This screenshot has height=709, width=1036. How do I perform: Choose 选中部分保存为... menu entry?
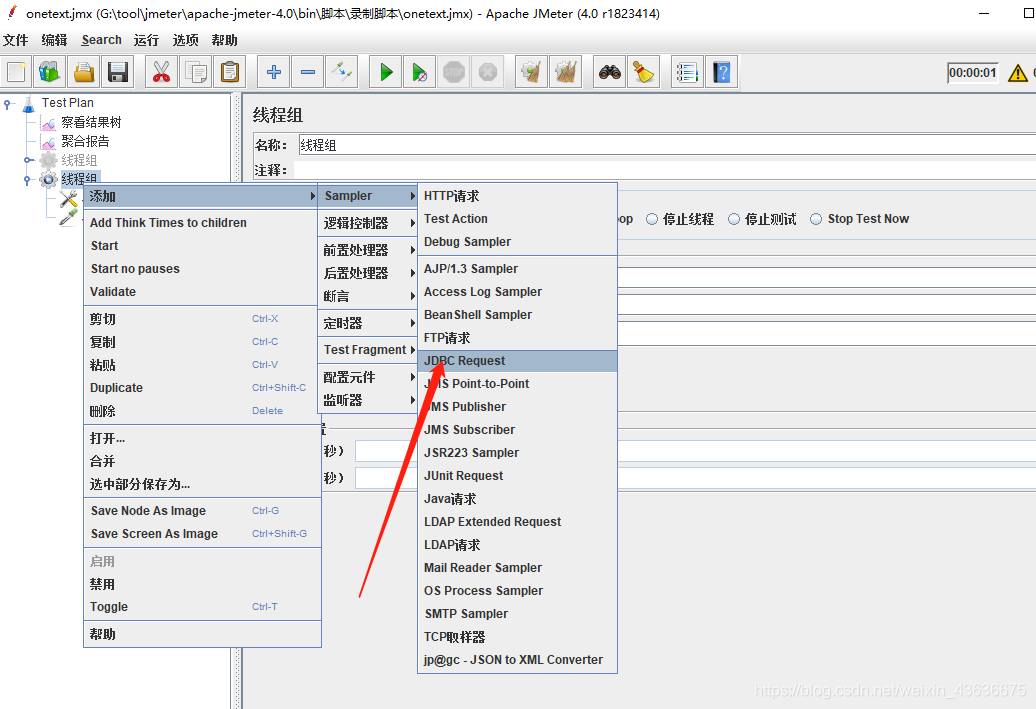click(x=202, y=484)
